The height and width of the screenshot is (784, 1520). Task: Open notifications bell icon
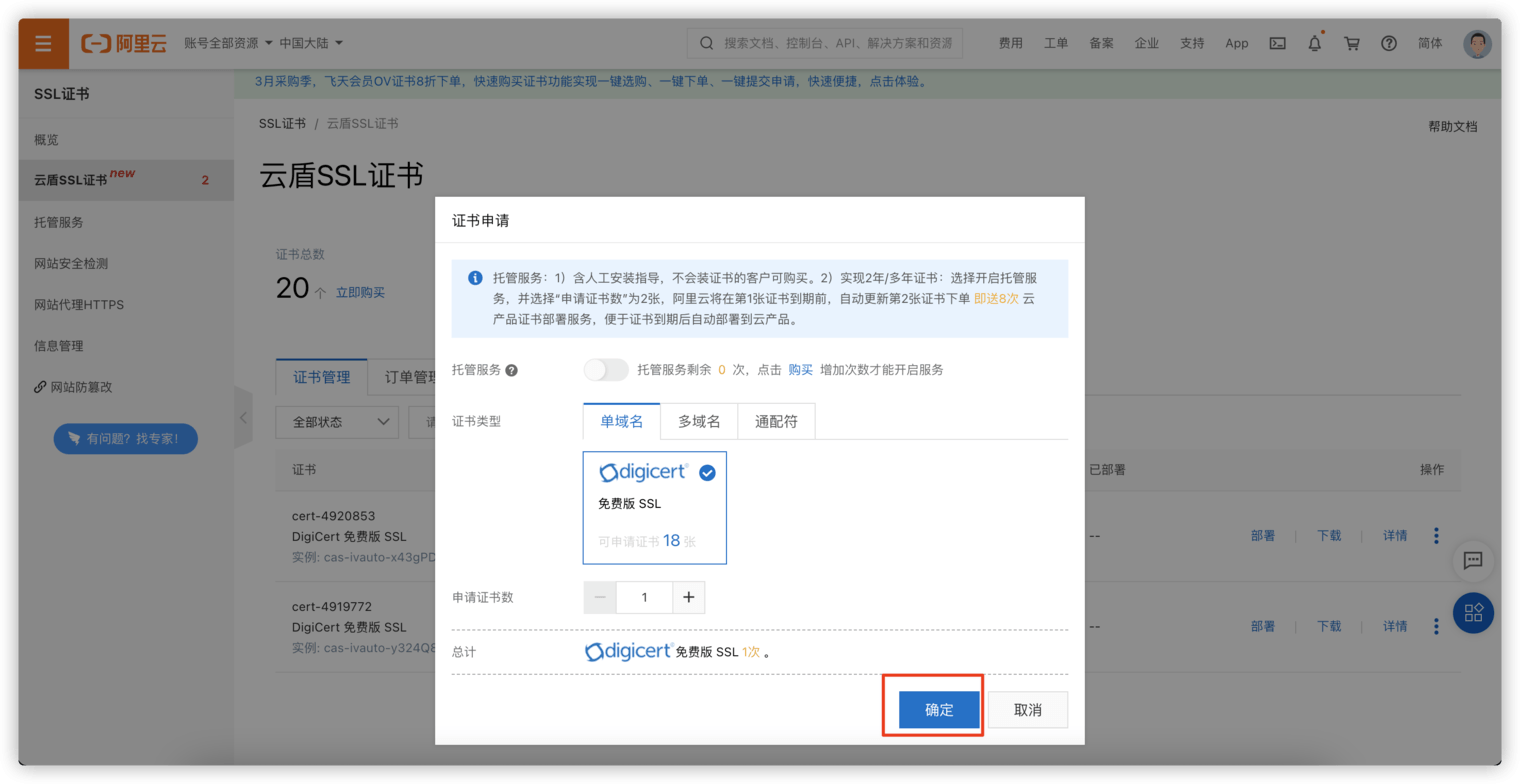(1314, 44)
